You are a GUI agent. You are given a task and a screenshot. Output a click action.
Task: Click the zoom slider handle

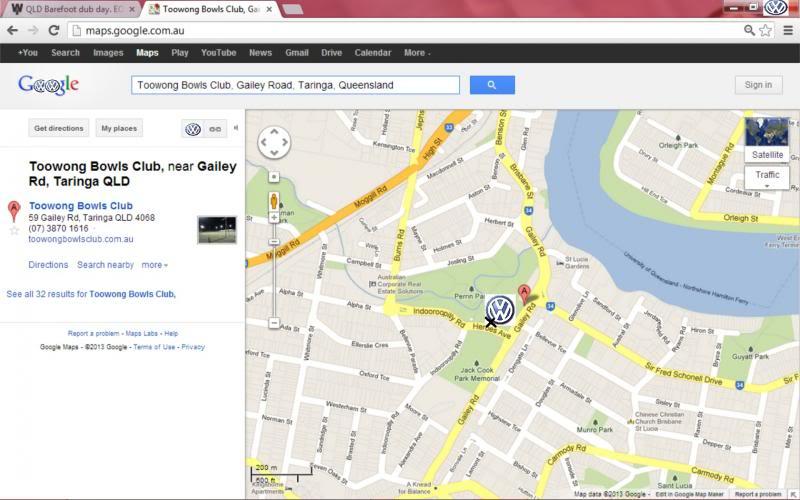(x=274, y=242)
